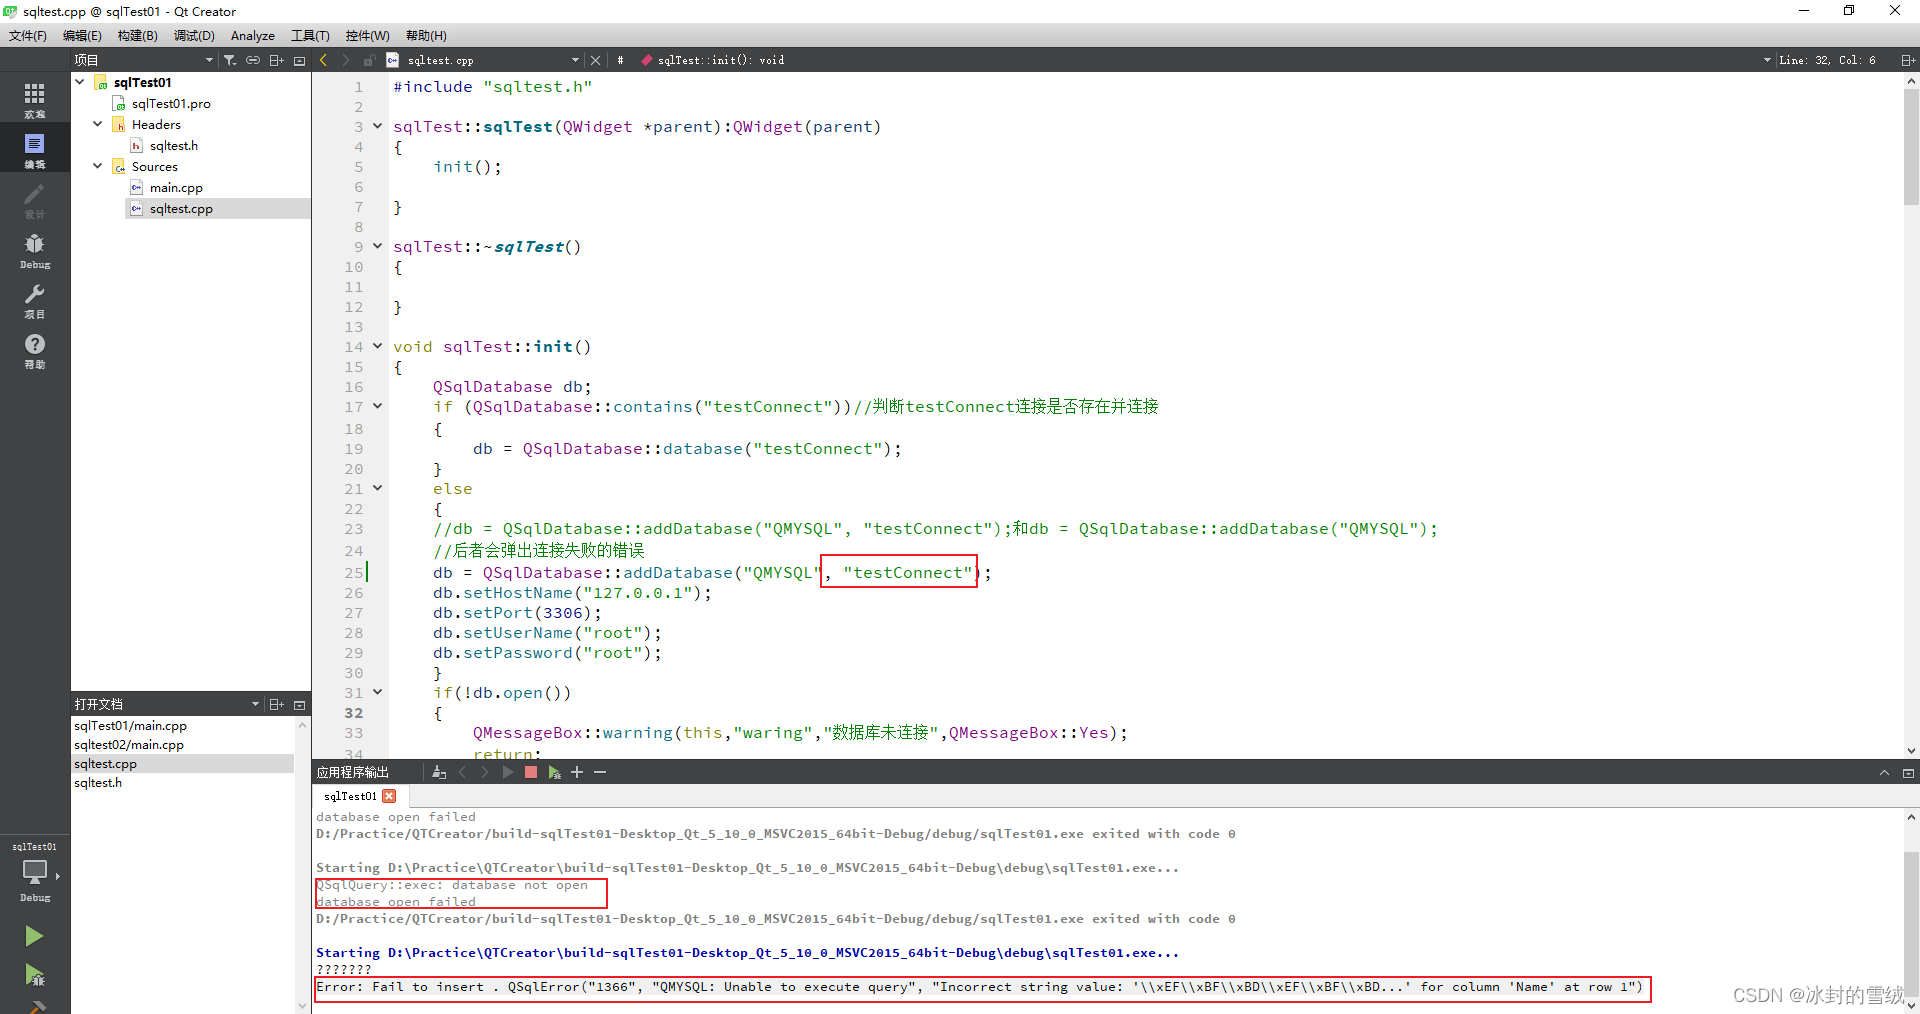Run the project with green play button

(x=34, y=936)
